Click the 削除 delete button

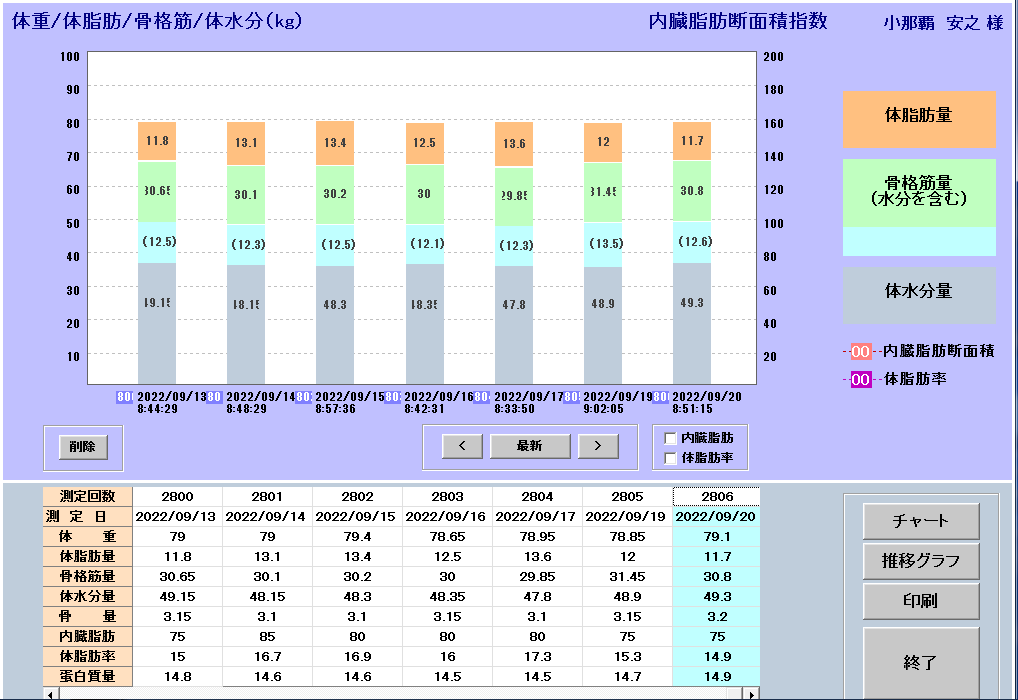tap(83, 447)
